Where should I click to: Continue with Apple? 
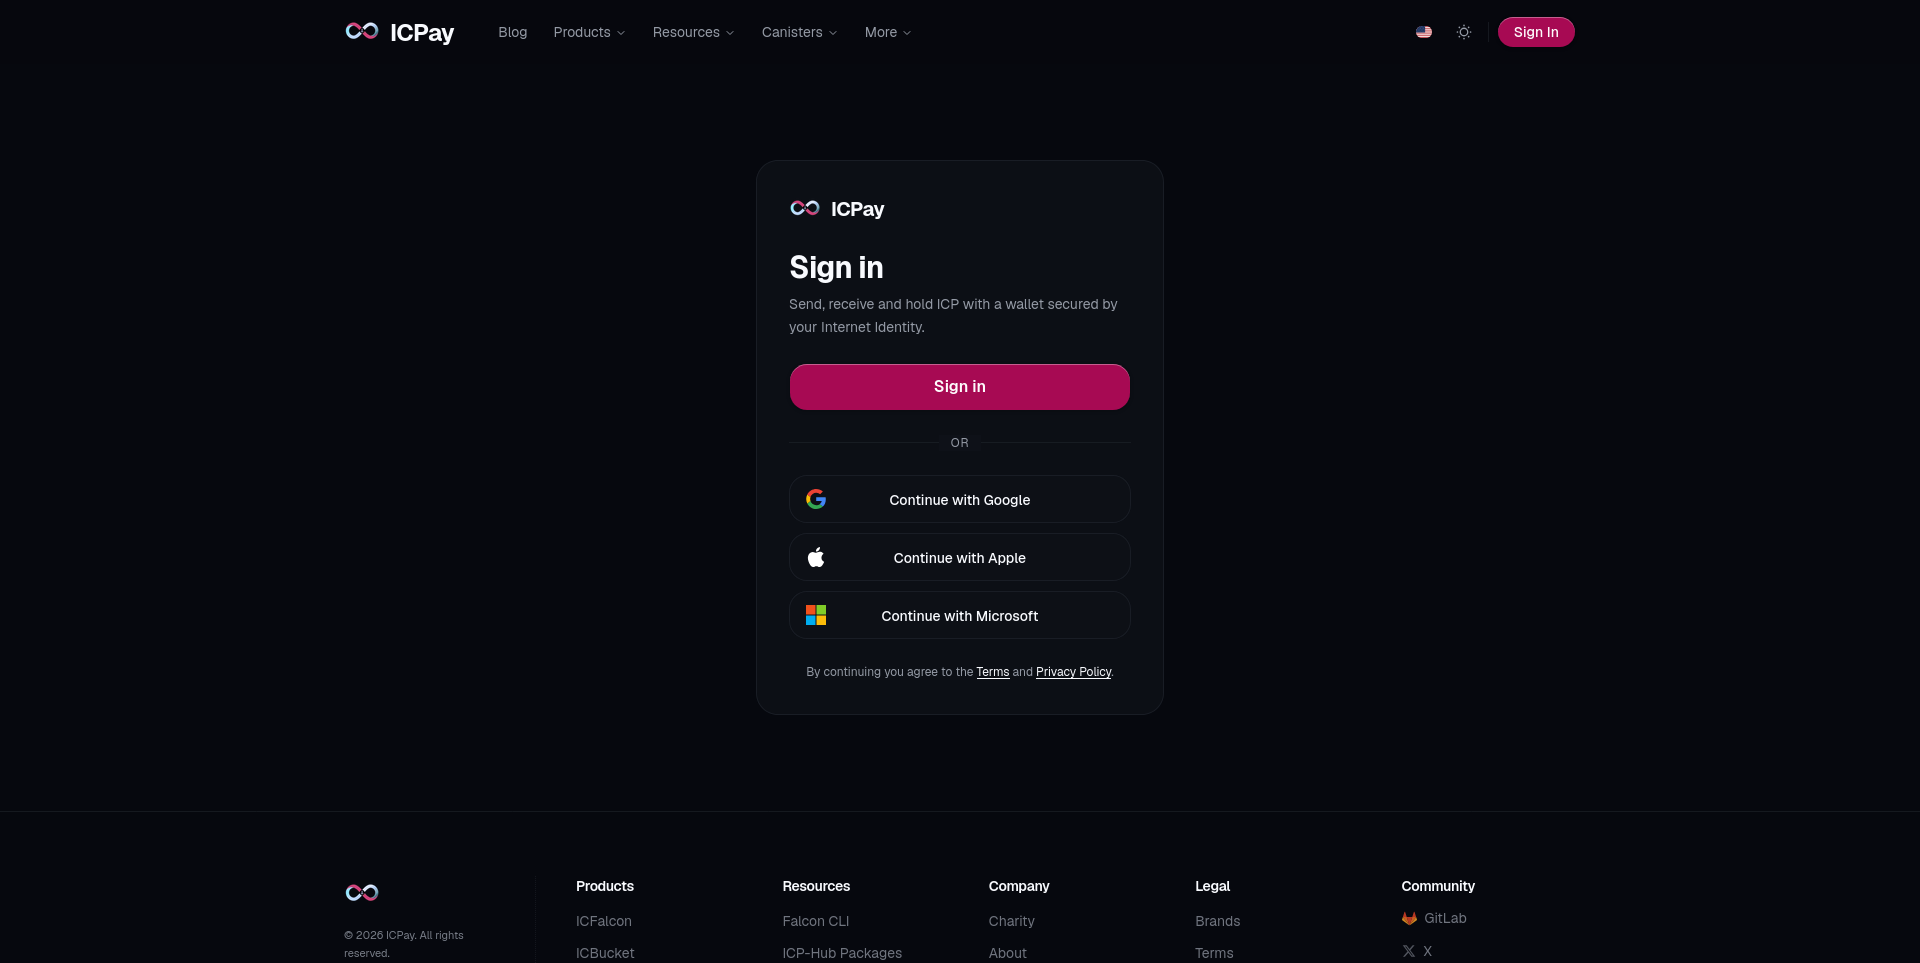coord(960,557)
